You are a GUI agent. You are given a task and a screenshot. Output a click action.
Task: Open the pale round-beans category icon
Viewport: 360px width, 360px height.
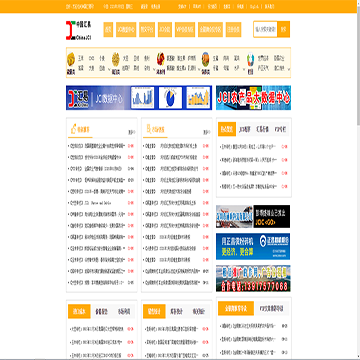click(116, 60)
